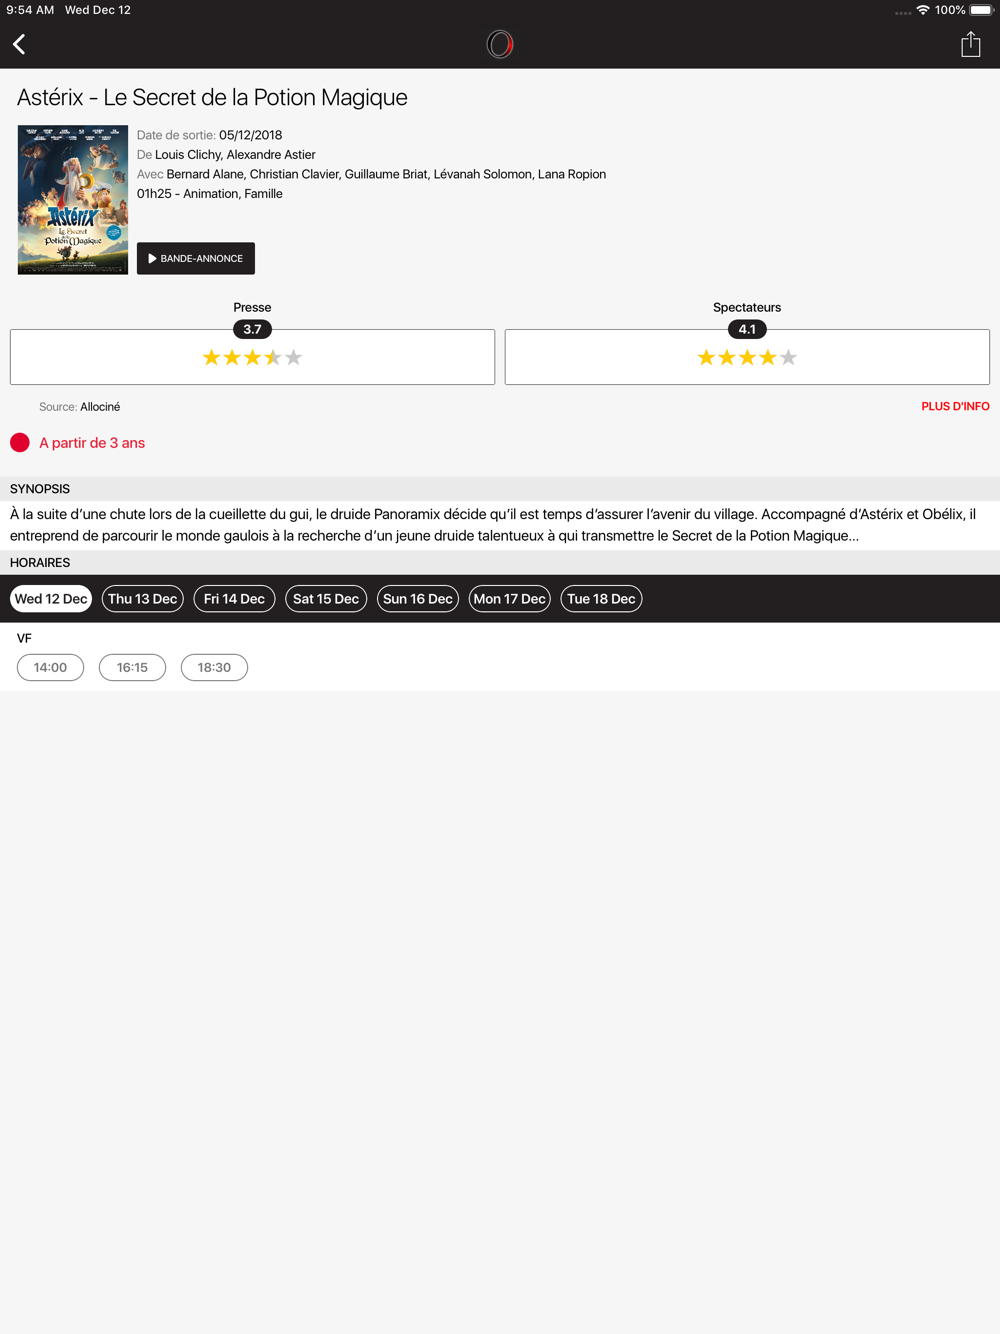The width and height of the screenshot is (1000, 1334).
Task: Open the Astérix movie poster
Action: click(x=73, y=199)
